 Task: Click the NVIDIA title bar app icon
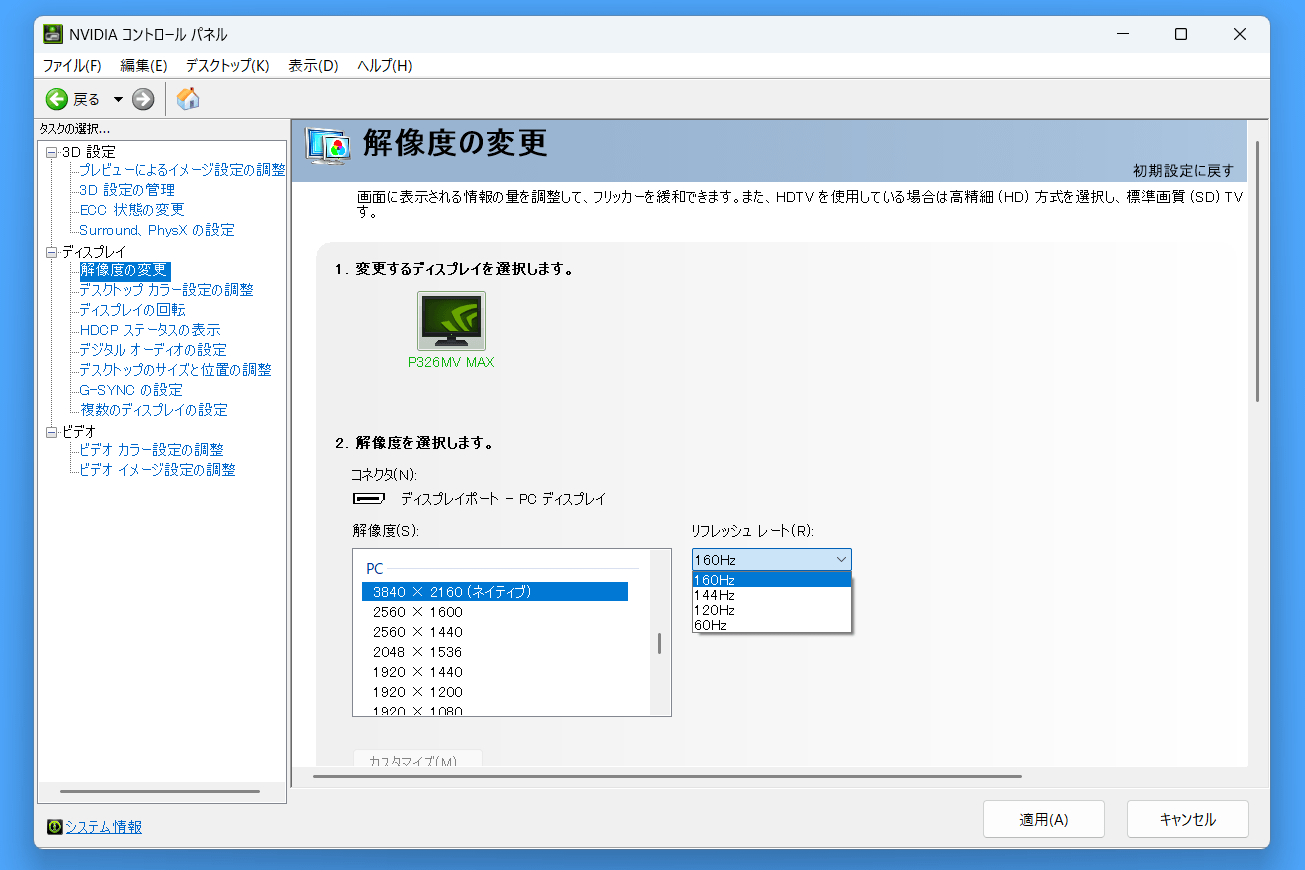tap(53, 34)
